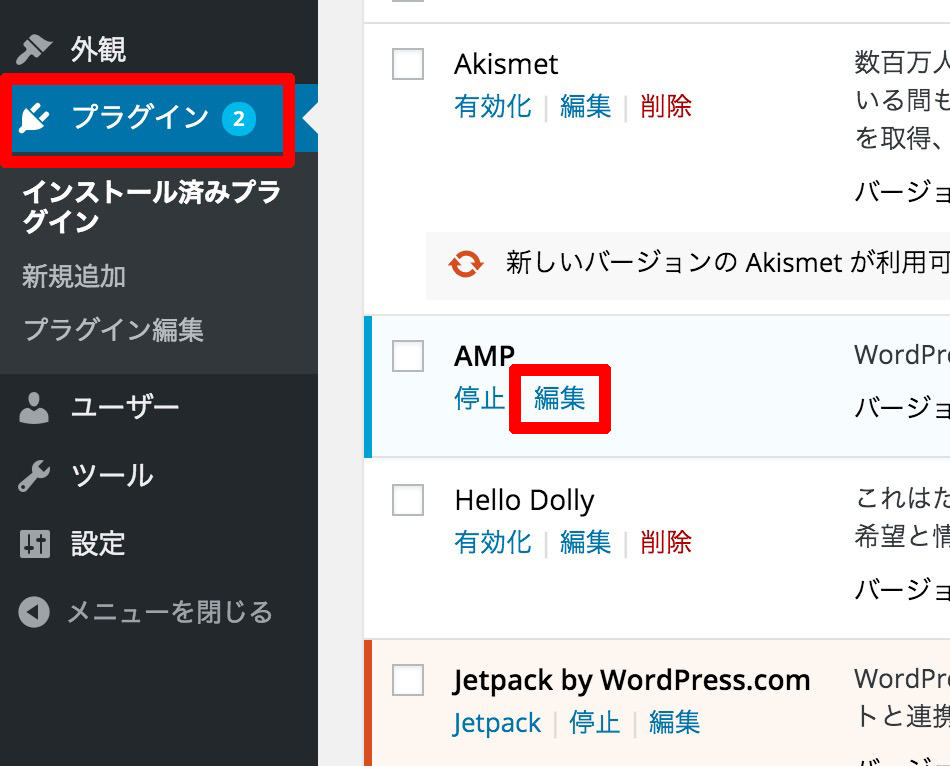Click 有効化 link under Akismet
Screen dimensions: 950x766
point(493,107)
